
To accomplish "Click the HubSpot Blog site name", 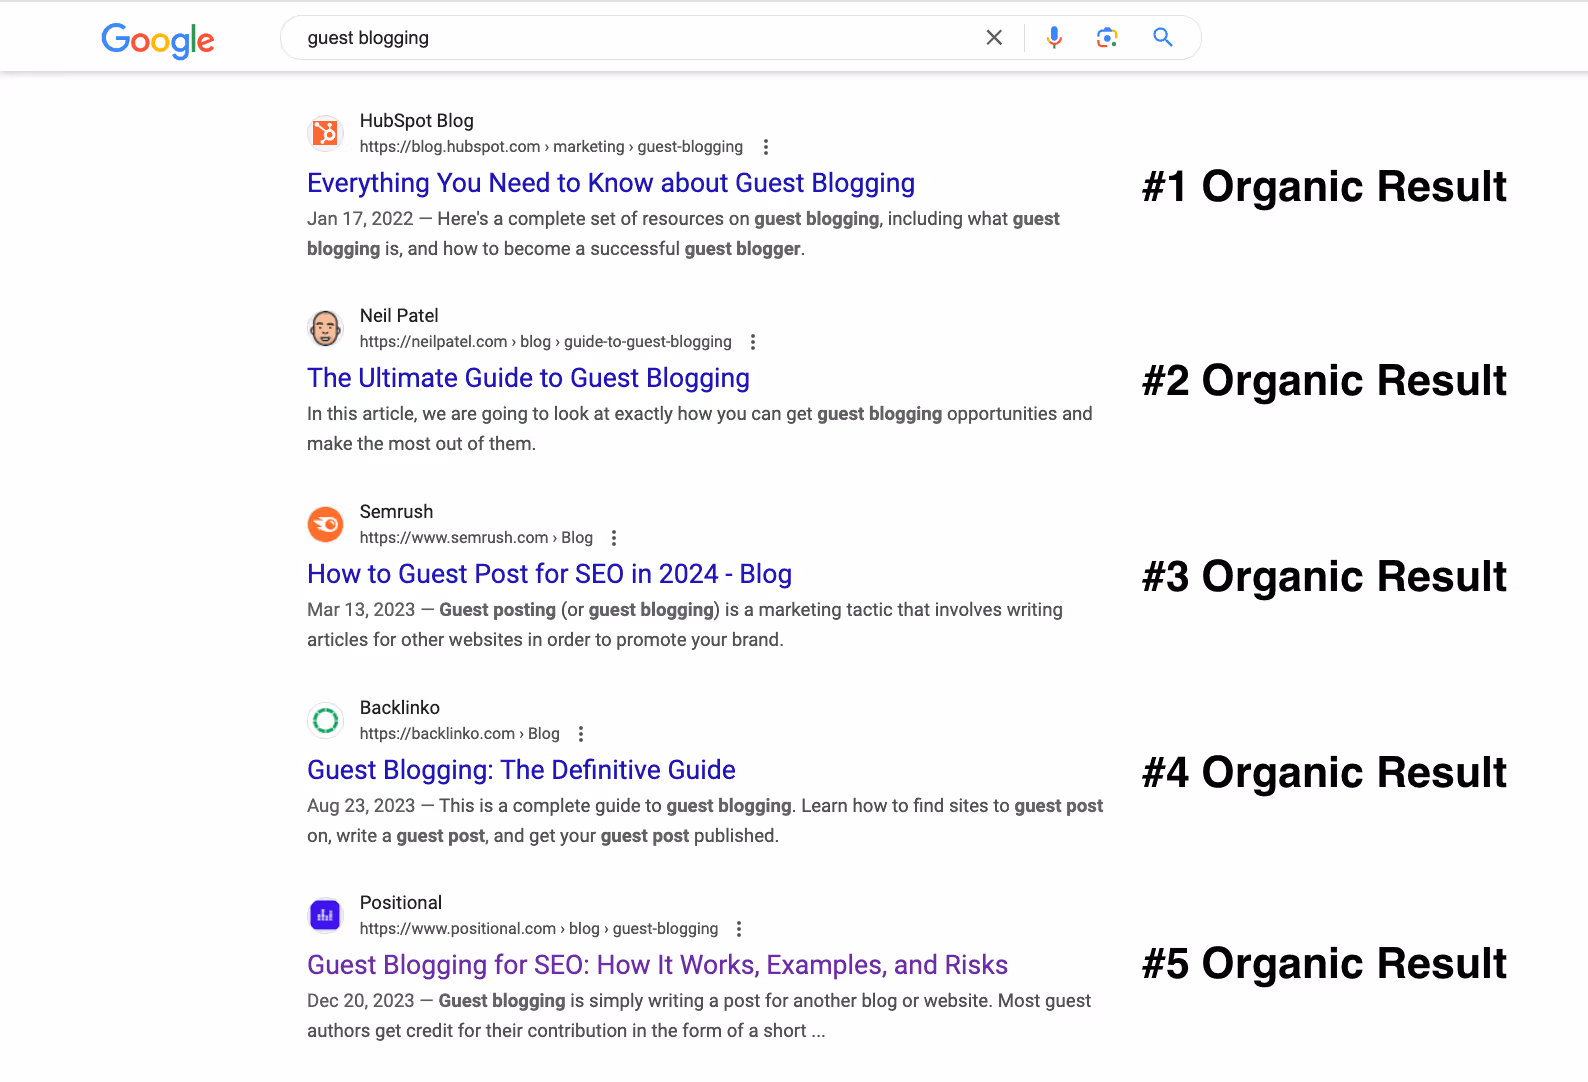I will [417, 121].
